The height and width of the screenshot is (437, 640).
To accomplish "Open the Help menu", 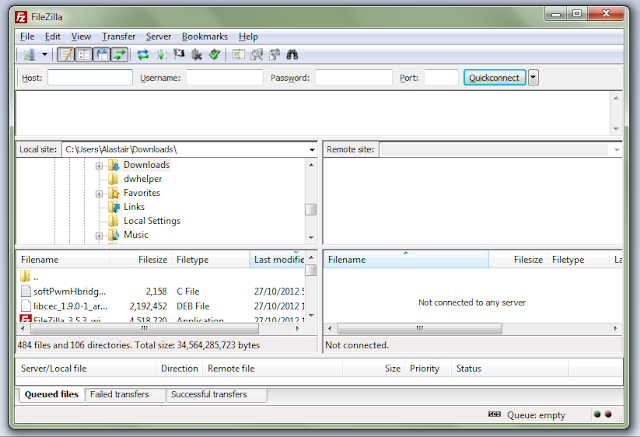I will pos(248,37).
